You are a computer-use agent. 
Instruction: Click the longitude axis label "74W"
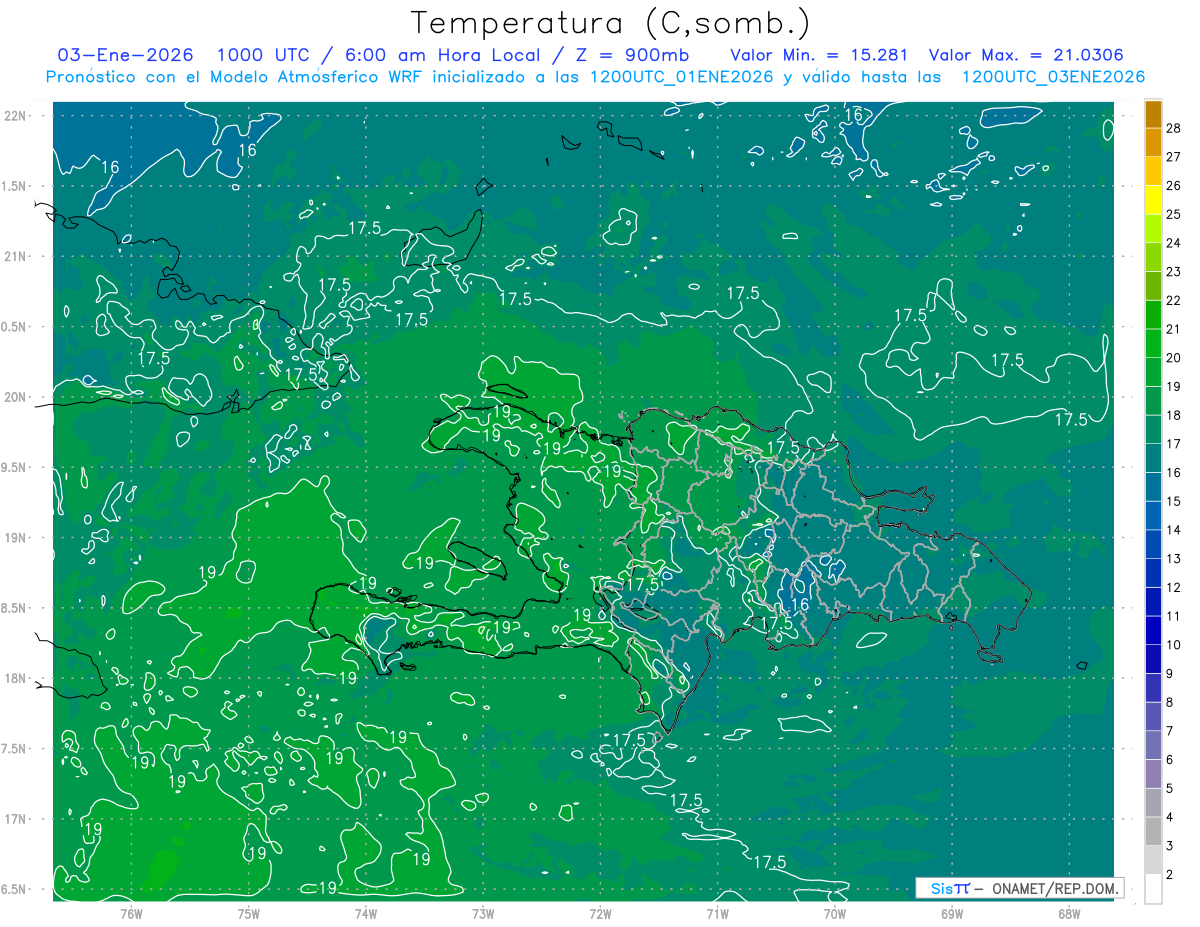366,912
